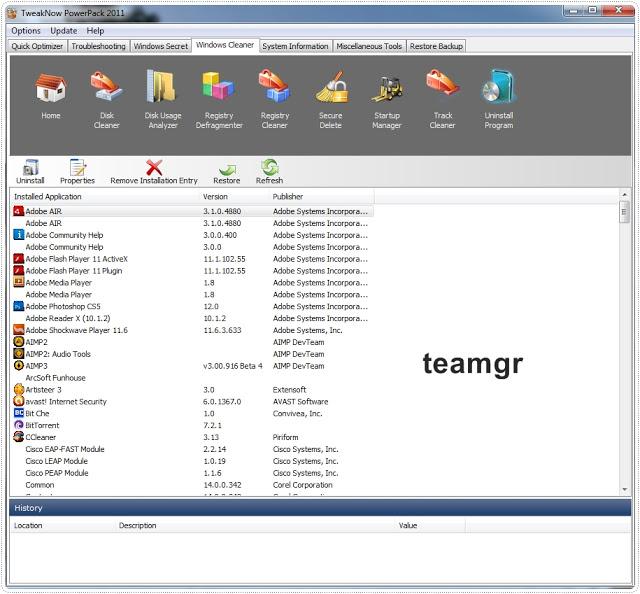Select the Adobe Flash Player 11 Plugin row
This screenshot has height=594, width=640.
[x=193, y=271]
